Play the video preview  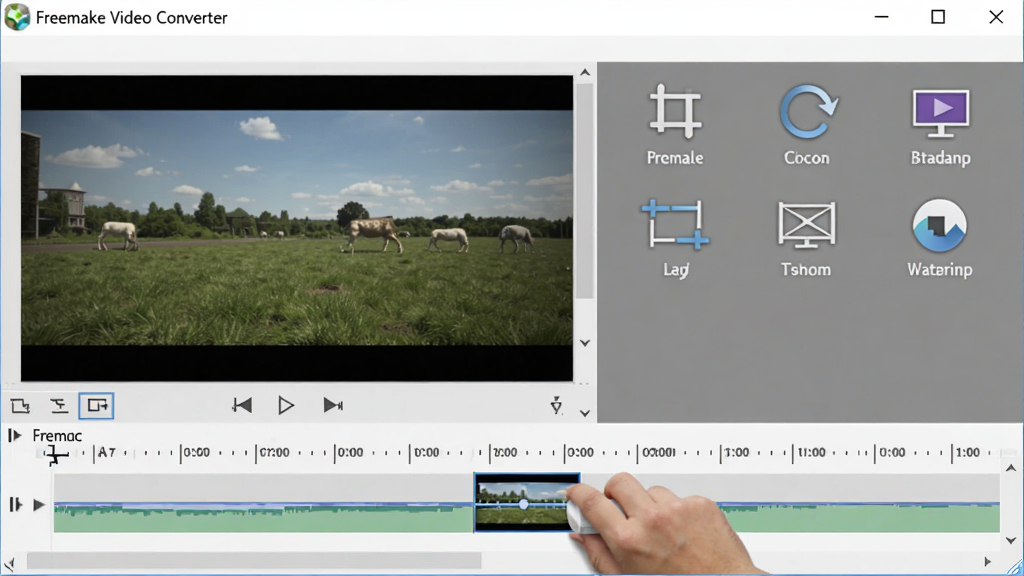(286, 406)
